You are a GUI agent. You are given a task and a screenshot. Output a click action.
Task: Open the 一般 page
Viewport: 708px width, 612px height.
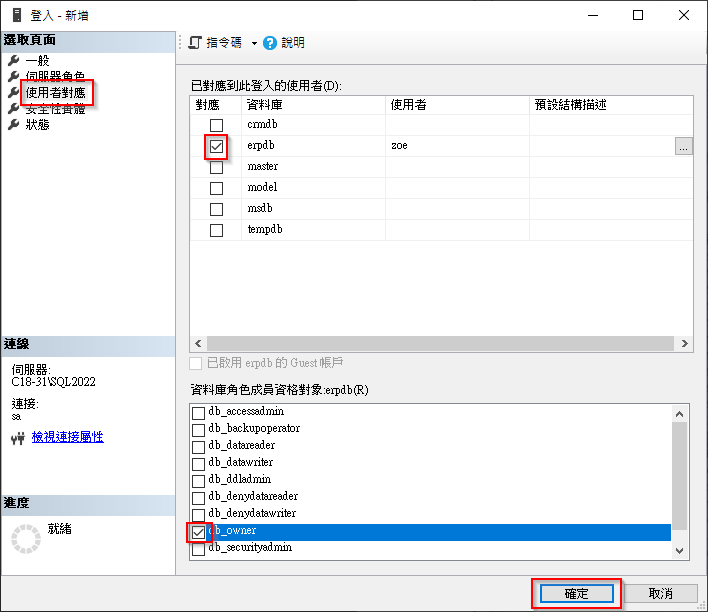pyautogui.click(x=37, y=61)
